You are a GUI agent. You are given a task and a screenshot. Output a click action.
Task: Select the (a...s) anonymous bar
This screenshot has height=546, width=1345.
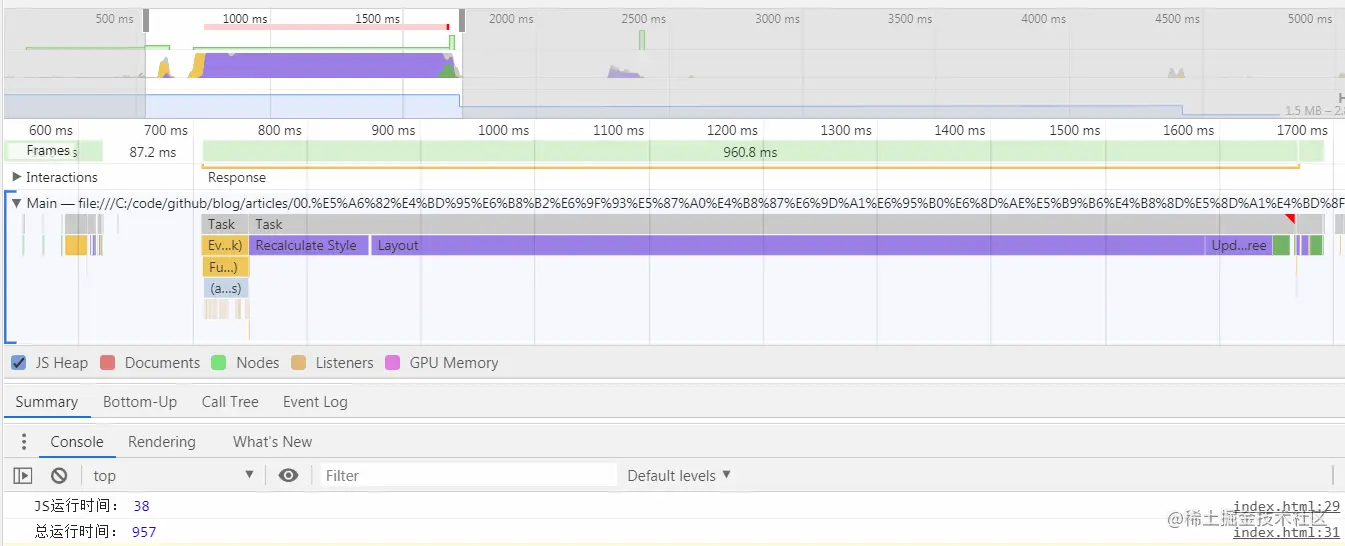coord(225,288)
